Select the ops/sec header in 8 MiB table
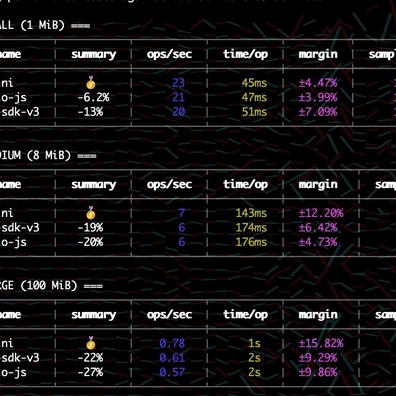Image resolution: width=396 pixels, height=396 pixels. tap(169, 185)
